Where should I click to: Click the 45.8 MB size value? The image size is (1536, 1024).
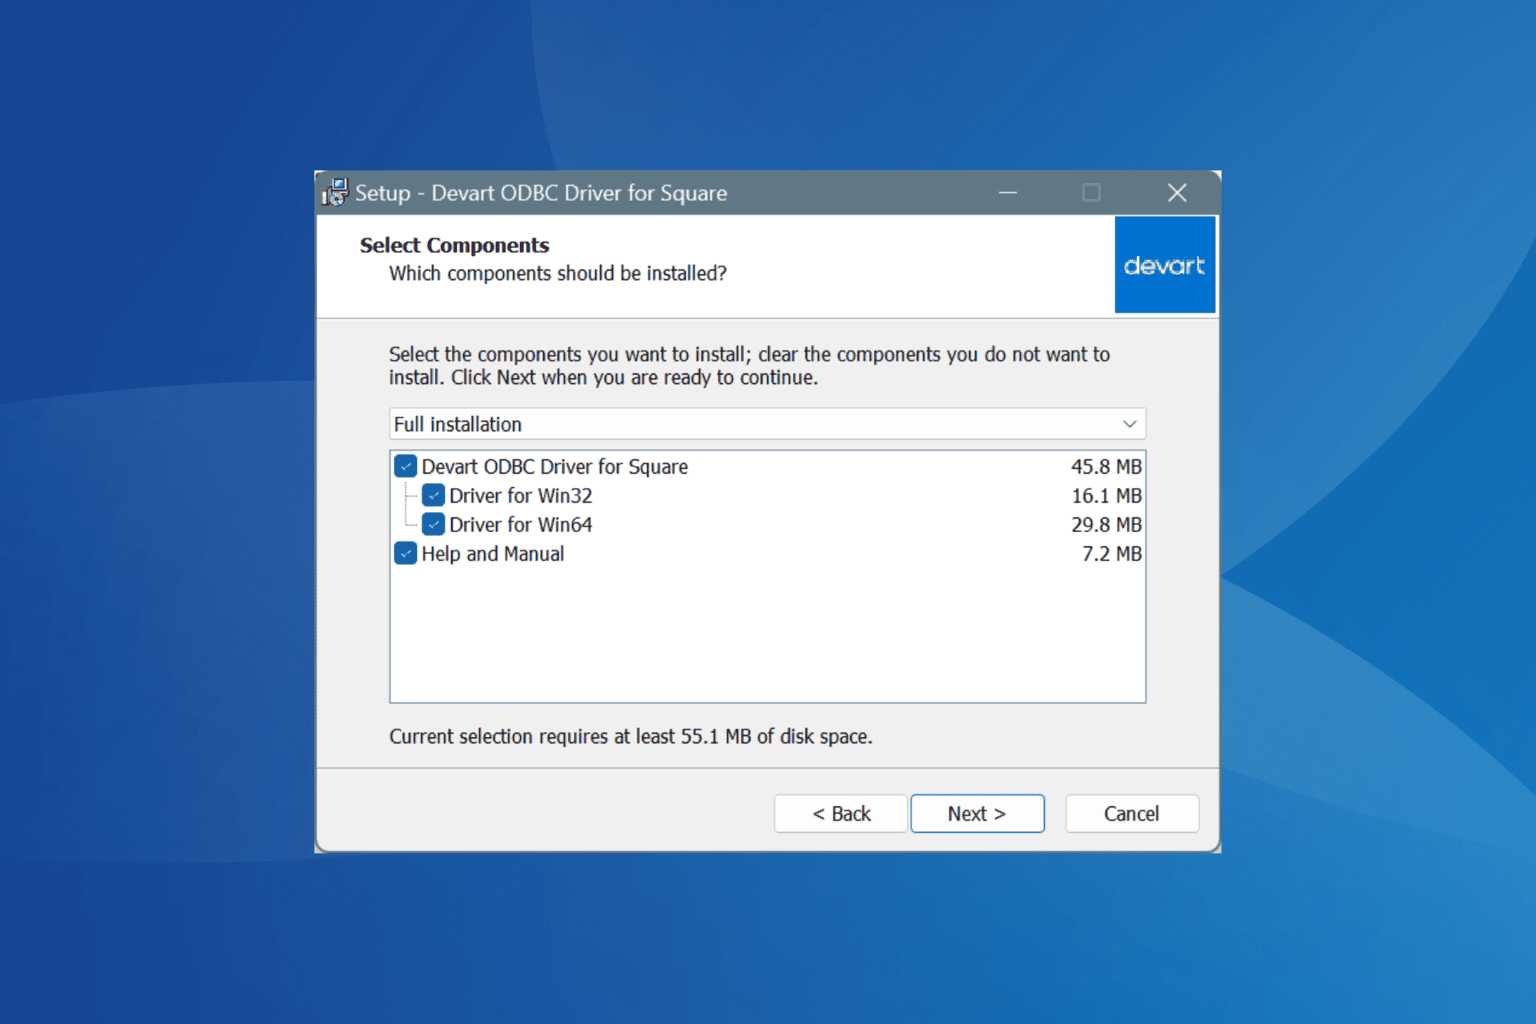tap(1106, 466)
